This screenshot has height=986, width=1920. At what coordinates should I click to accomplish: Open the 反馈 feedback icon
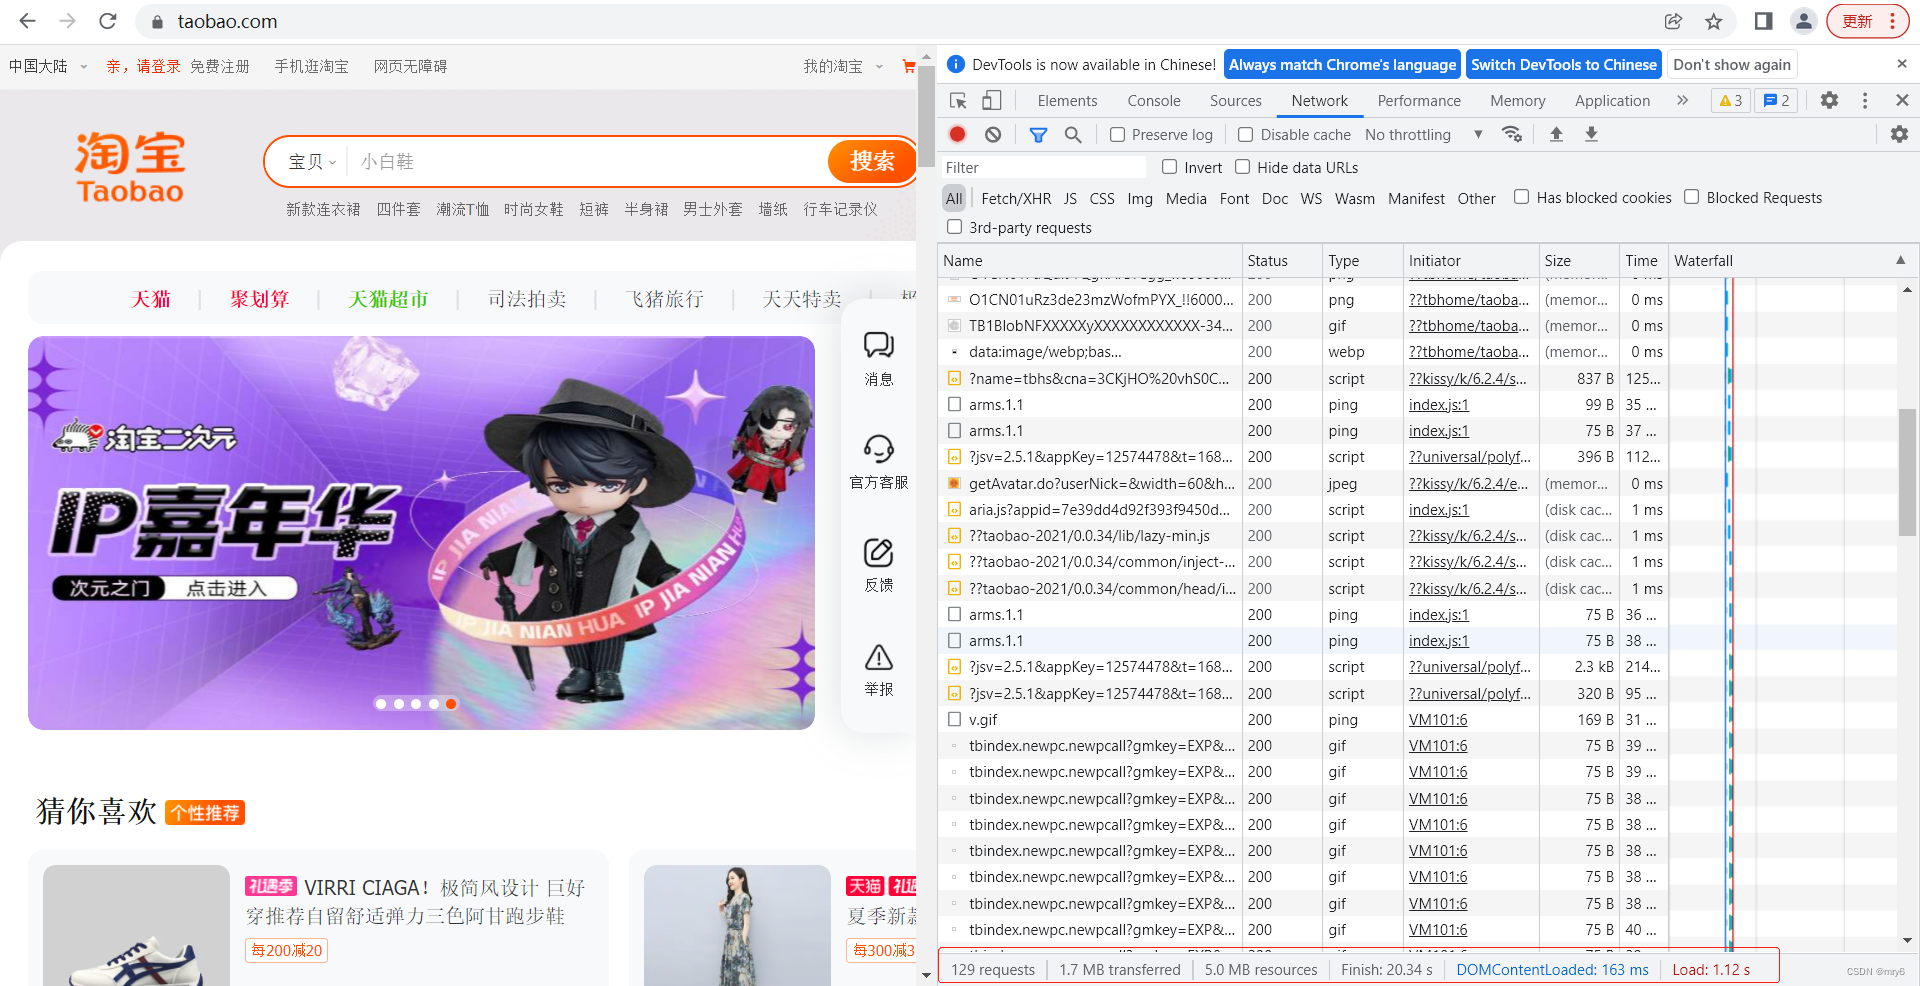tap(879, 564)
